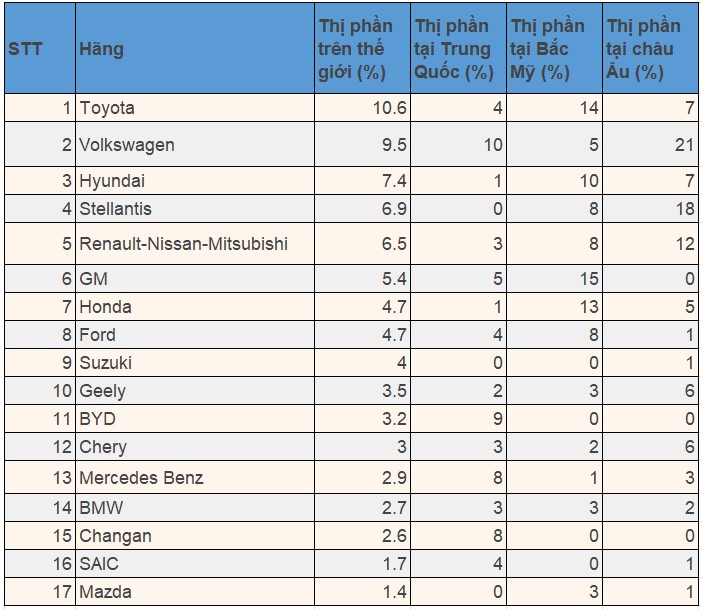Click Volkswagen's 21 Europe share cell
The image size is (701, 609).
650,144
